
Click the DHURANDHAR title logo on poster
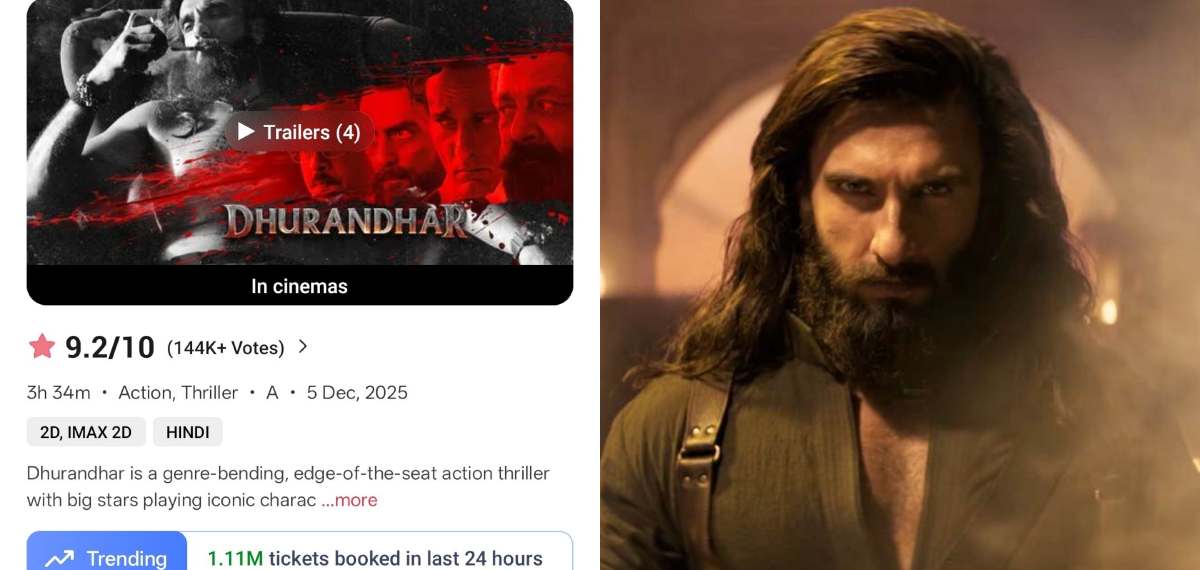pos(346,221)
